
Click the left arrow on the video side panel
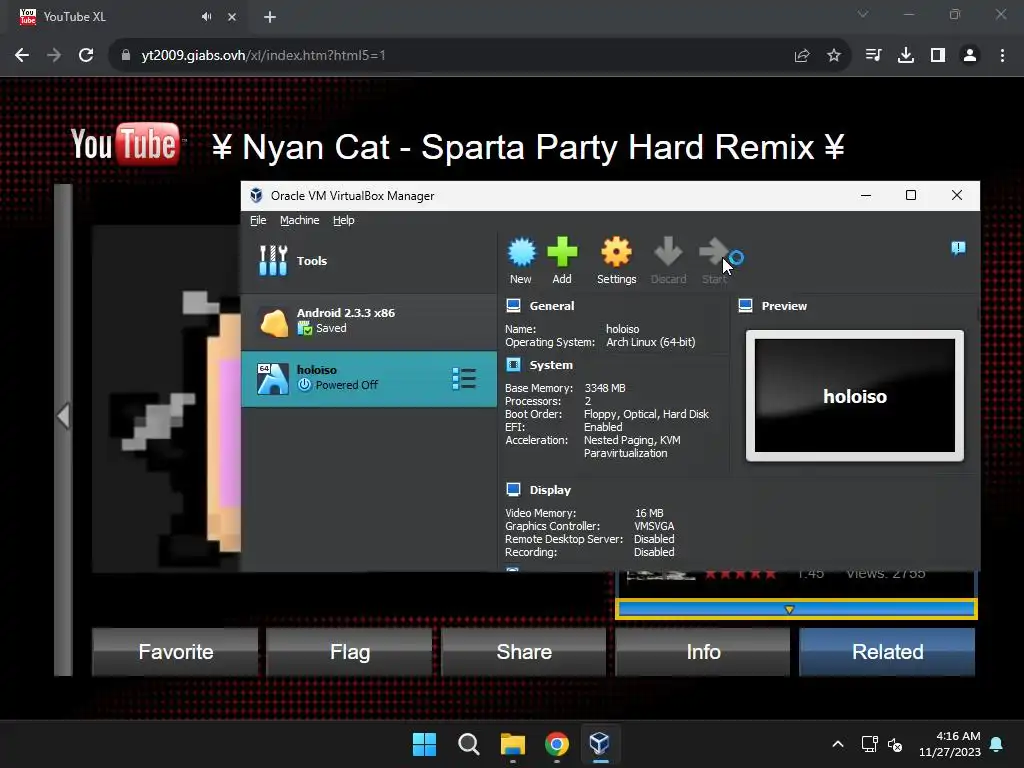pos(63,415)
